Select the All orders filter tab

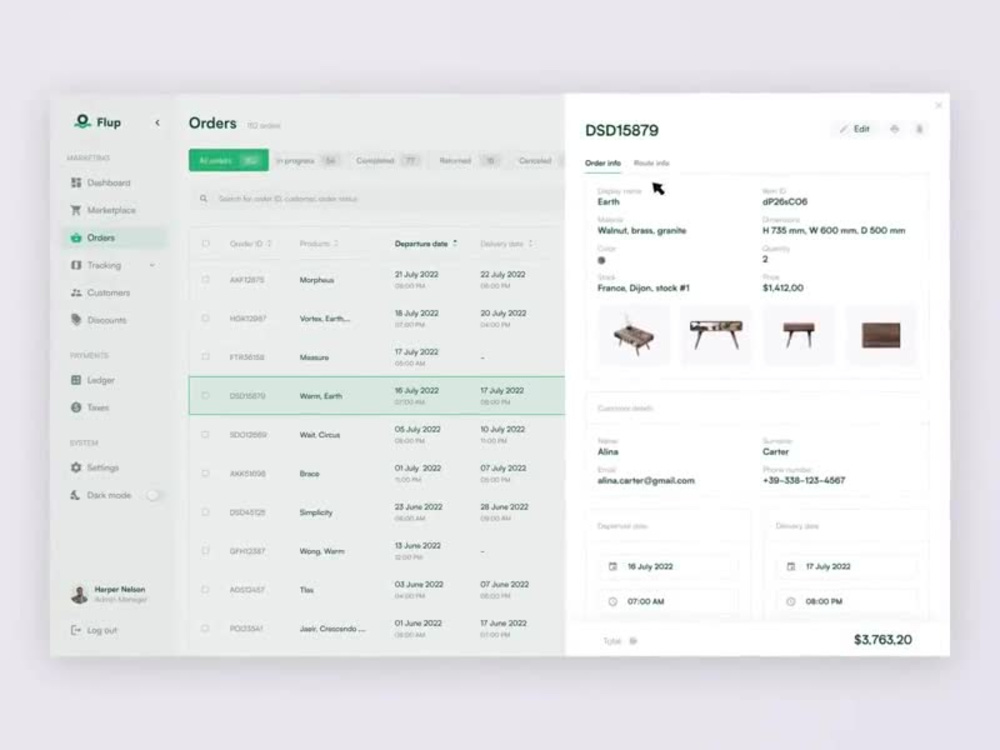[x=228, y=161]
